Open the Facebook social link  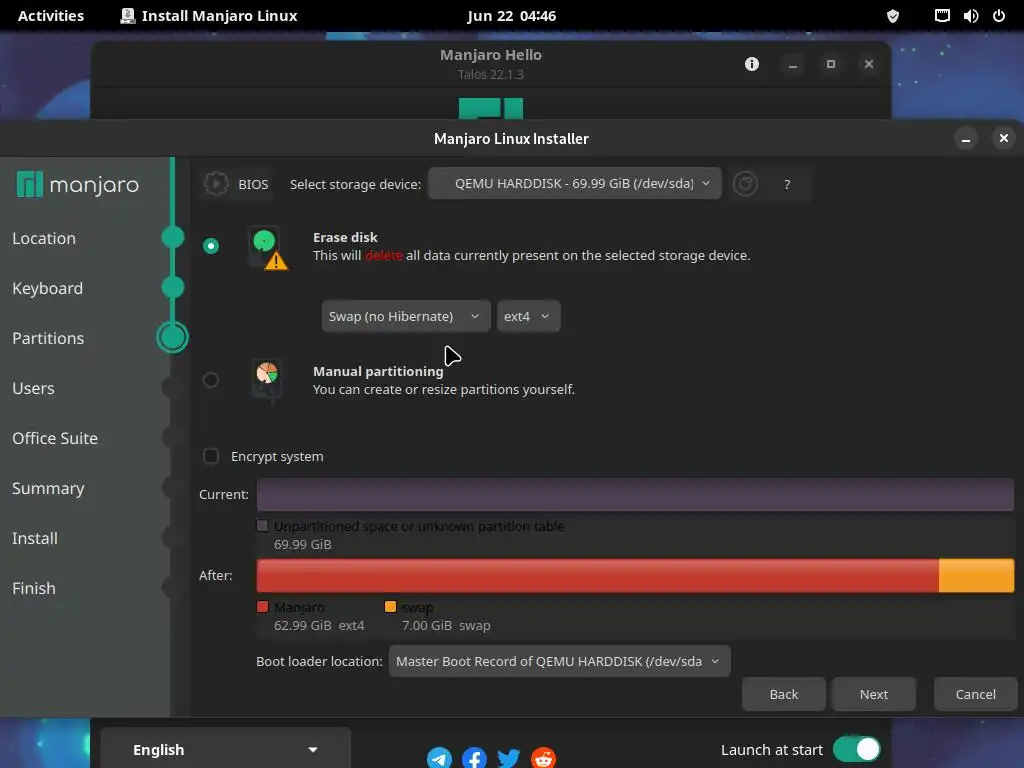[x=474, y=758]
